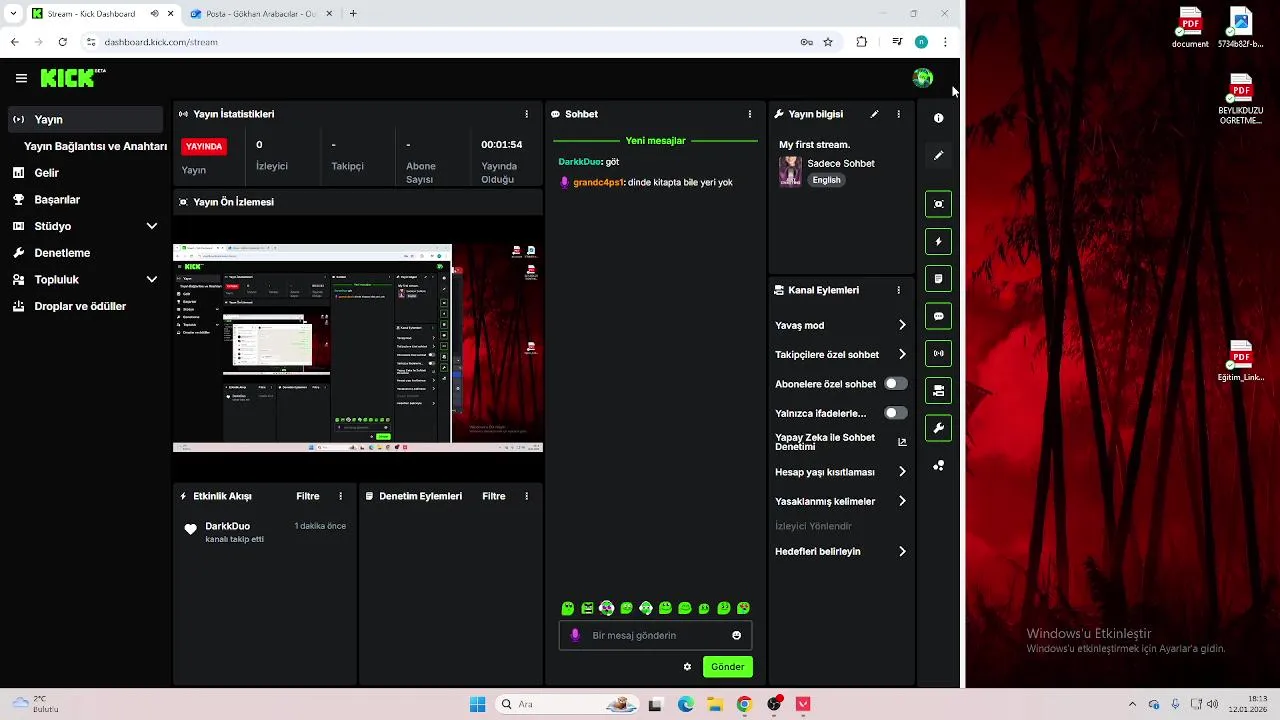The width and height of the screenshot is (1280, 720).
Task: Open Kanal Eylemleri panel three-dot menu
Action: coord(898,290)
